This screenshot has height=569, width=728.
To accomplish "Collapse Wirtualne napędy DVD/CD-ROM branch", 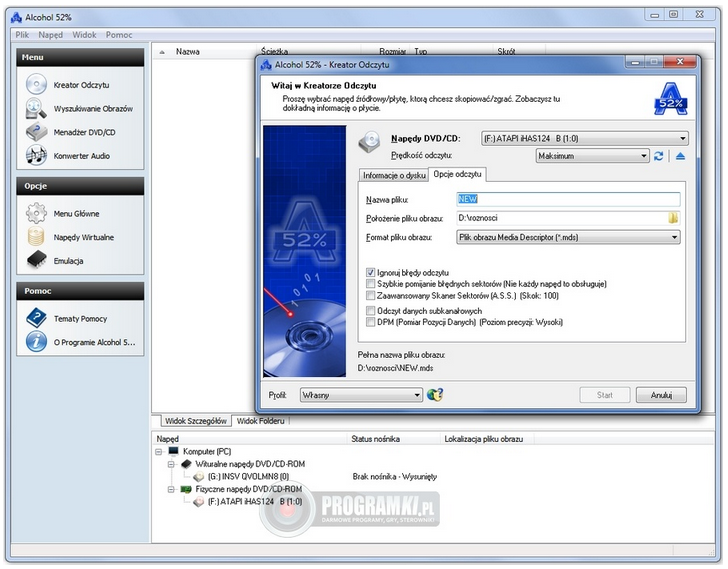I will tap(171, 464).
